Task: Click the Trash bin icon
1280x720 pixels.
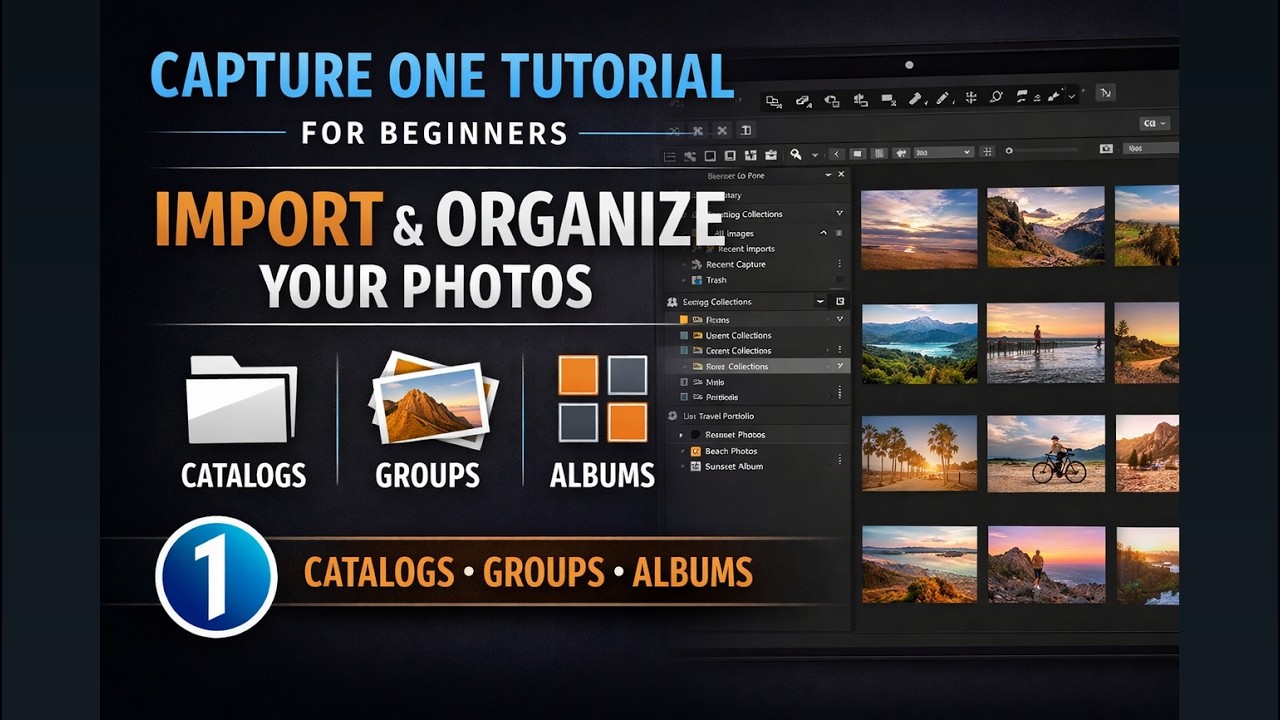Action: pos(698,281)
